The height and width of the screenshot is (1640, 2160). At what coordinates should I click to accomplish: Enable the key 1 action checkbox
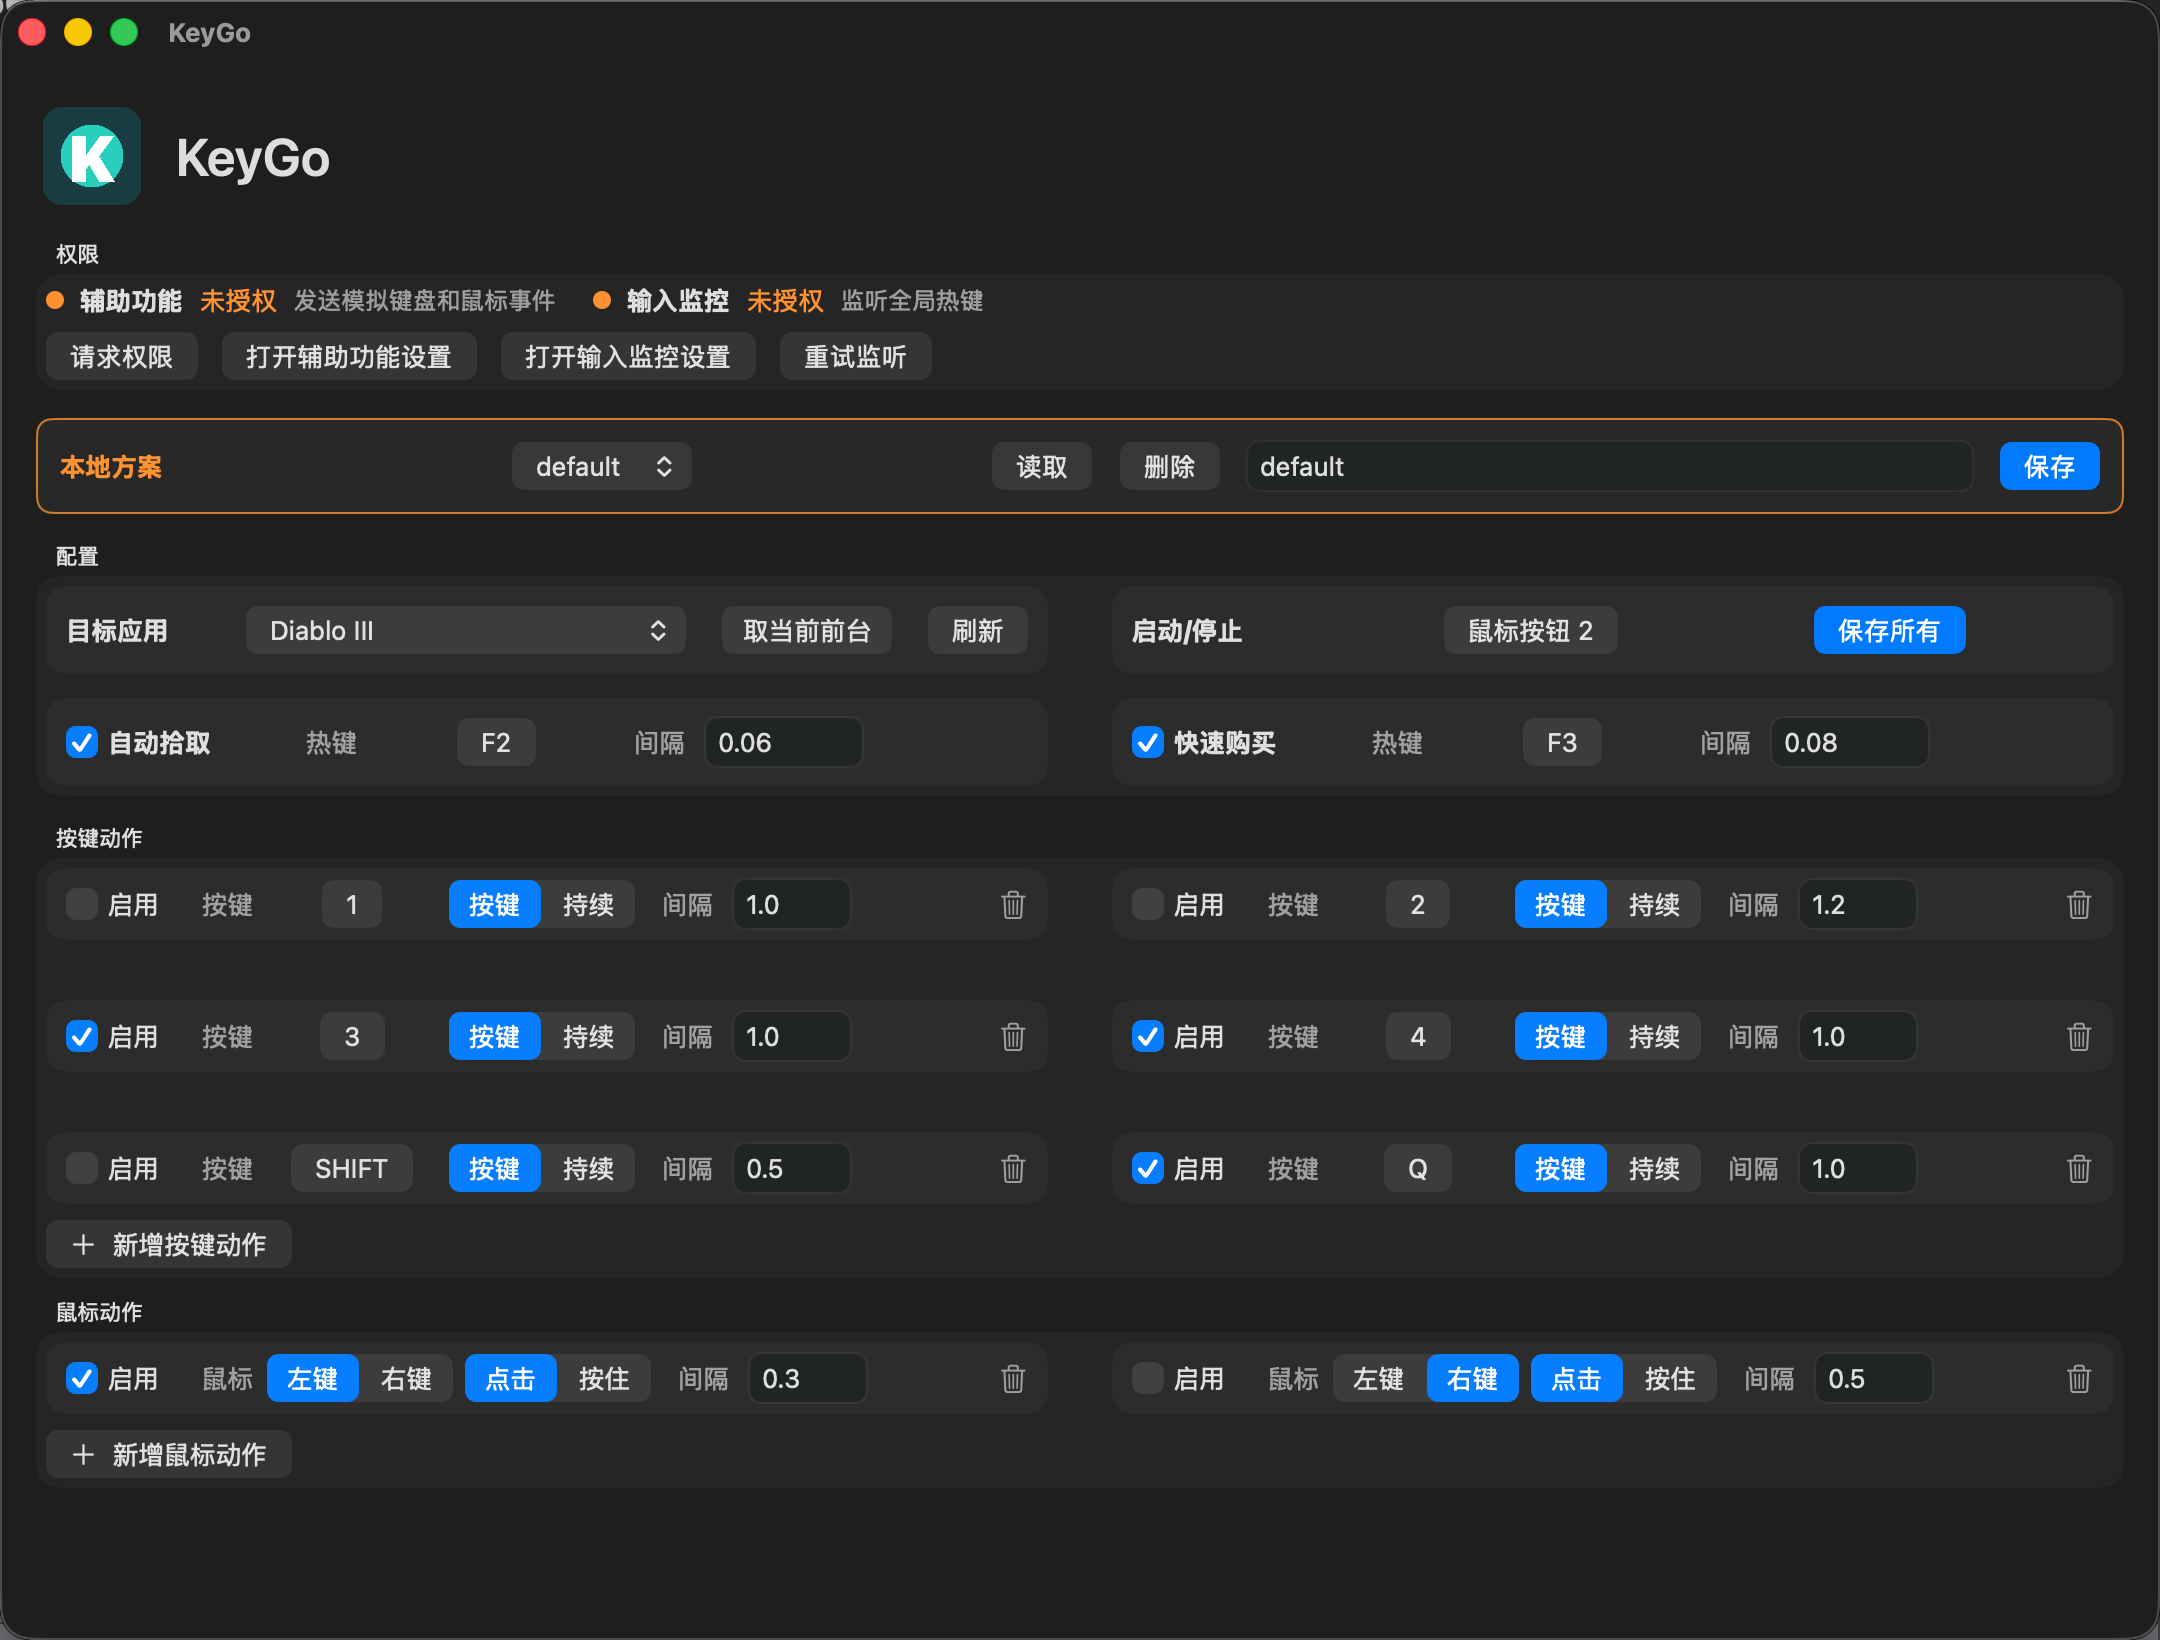pos(82,905)
